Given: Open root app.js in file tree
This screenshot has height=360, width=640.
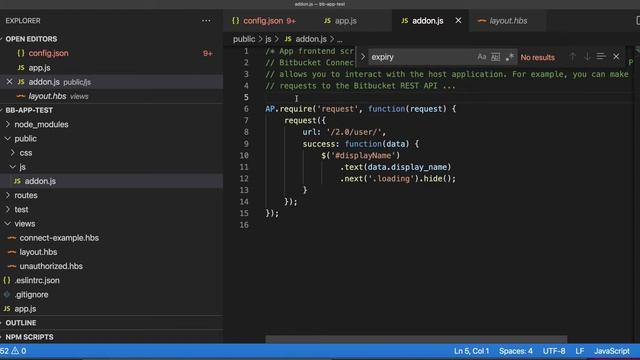Looking at the screenshot, I should 111,309.
